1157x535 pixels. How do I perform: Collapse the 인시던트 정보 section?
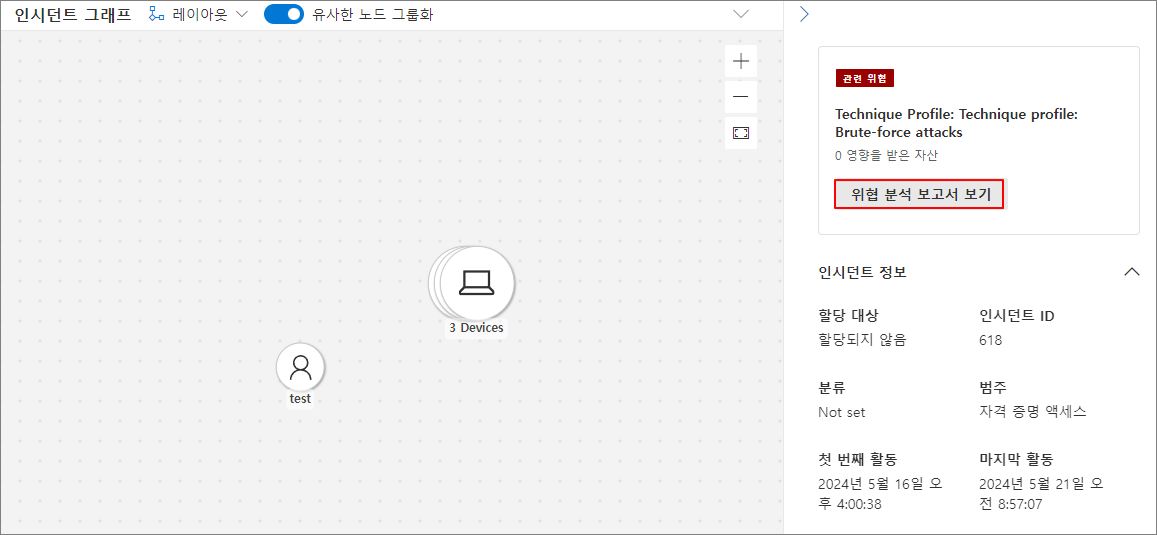click(1131, 272)
